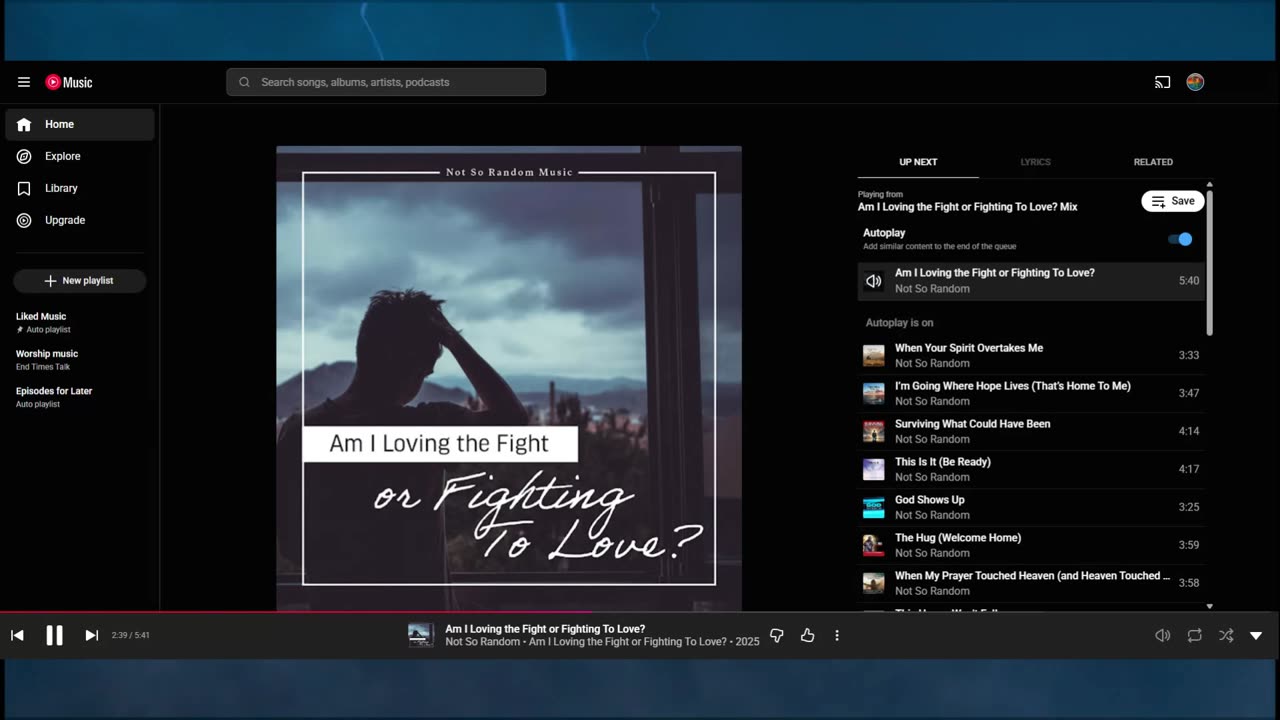Toggle repeat mode

coord(1194,635)
